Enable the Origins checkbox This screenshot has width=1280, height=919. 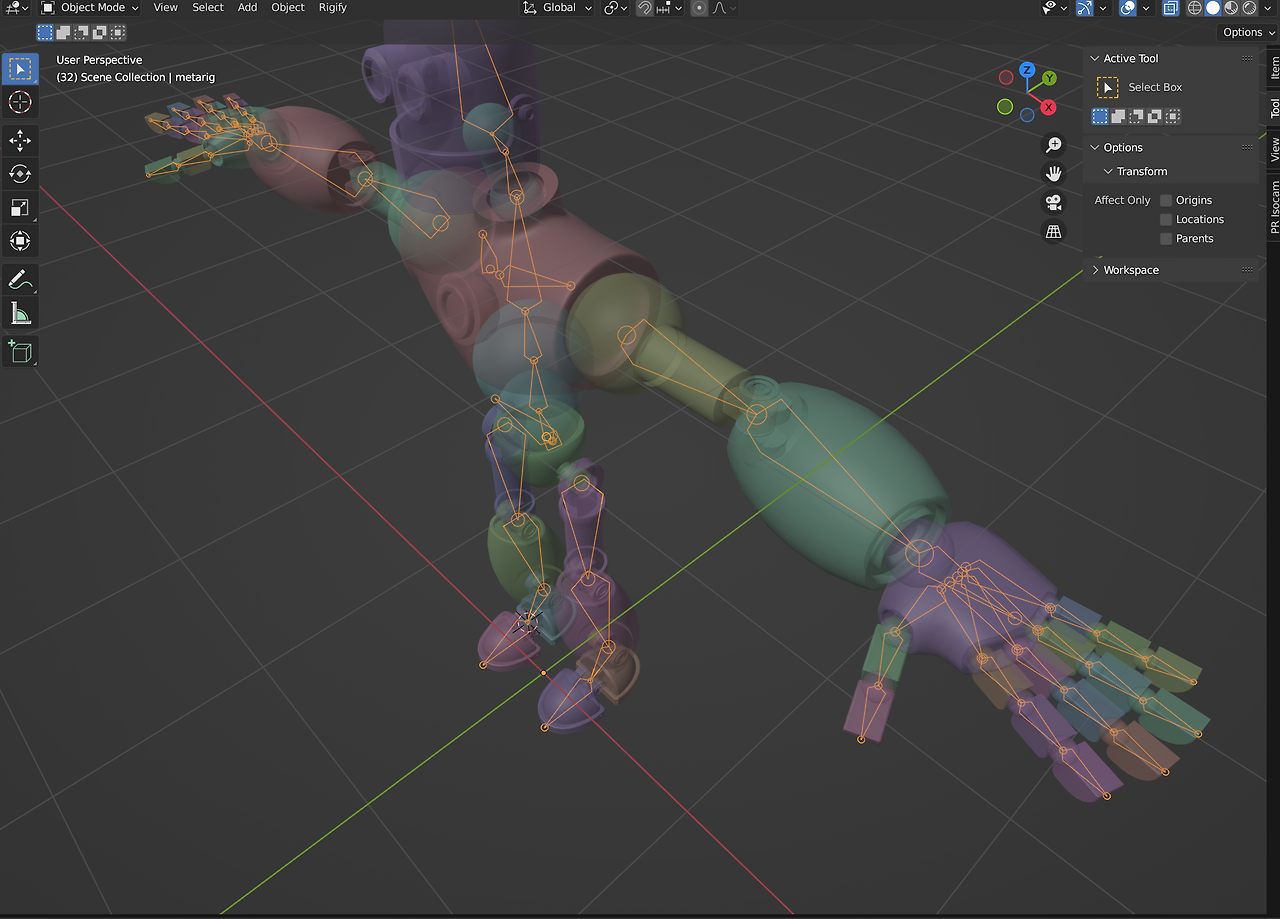pyautogui.click(x=1166, y=200)
